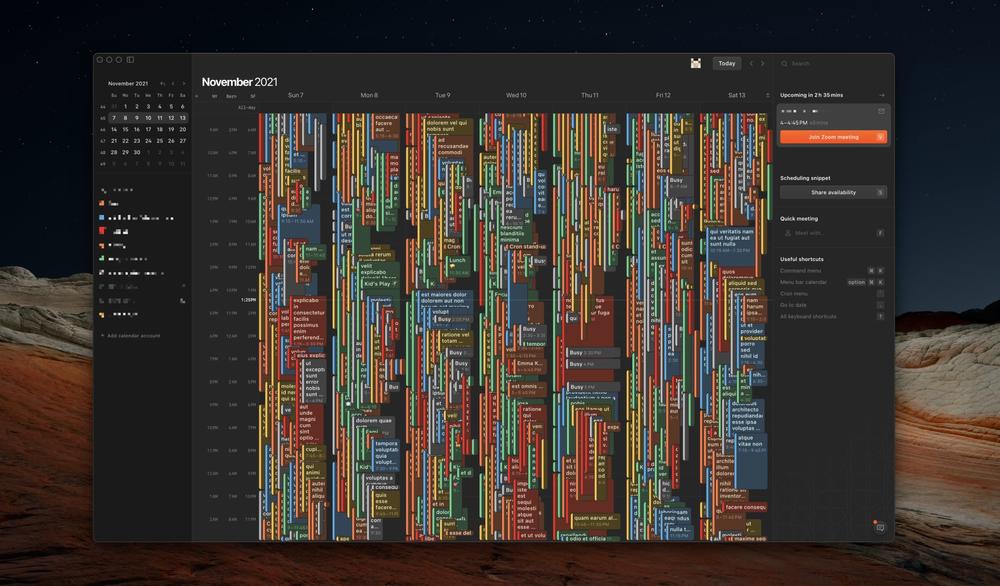Click the Wed 10 day header
This screenshot has width=1000, height=586.
pos(516,95)
